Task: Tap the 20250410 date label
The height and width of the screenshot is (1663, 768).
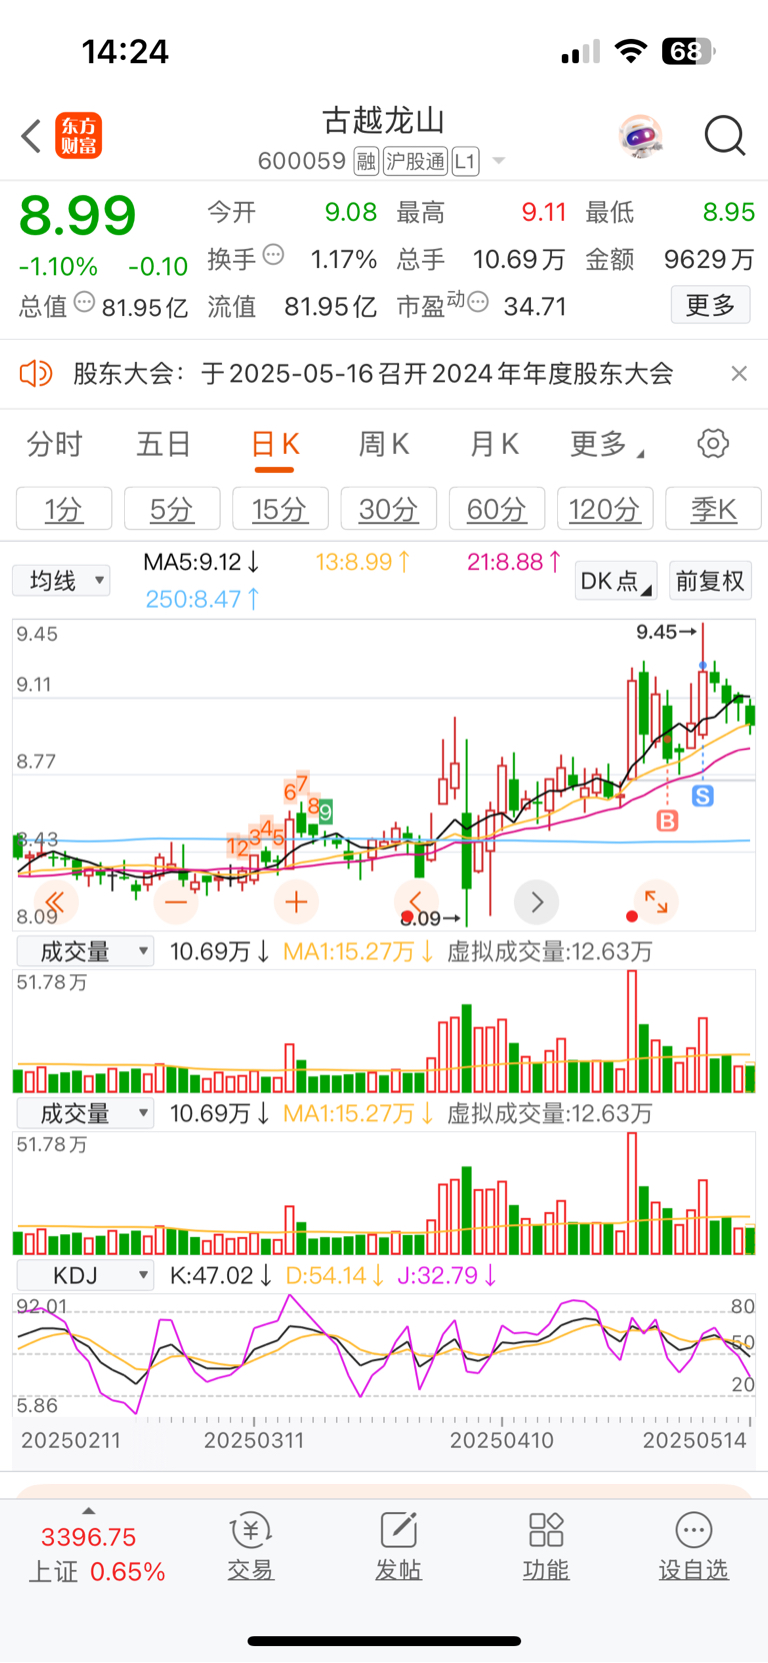Action: point(502,1441)
